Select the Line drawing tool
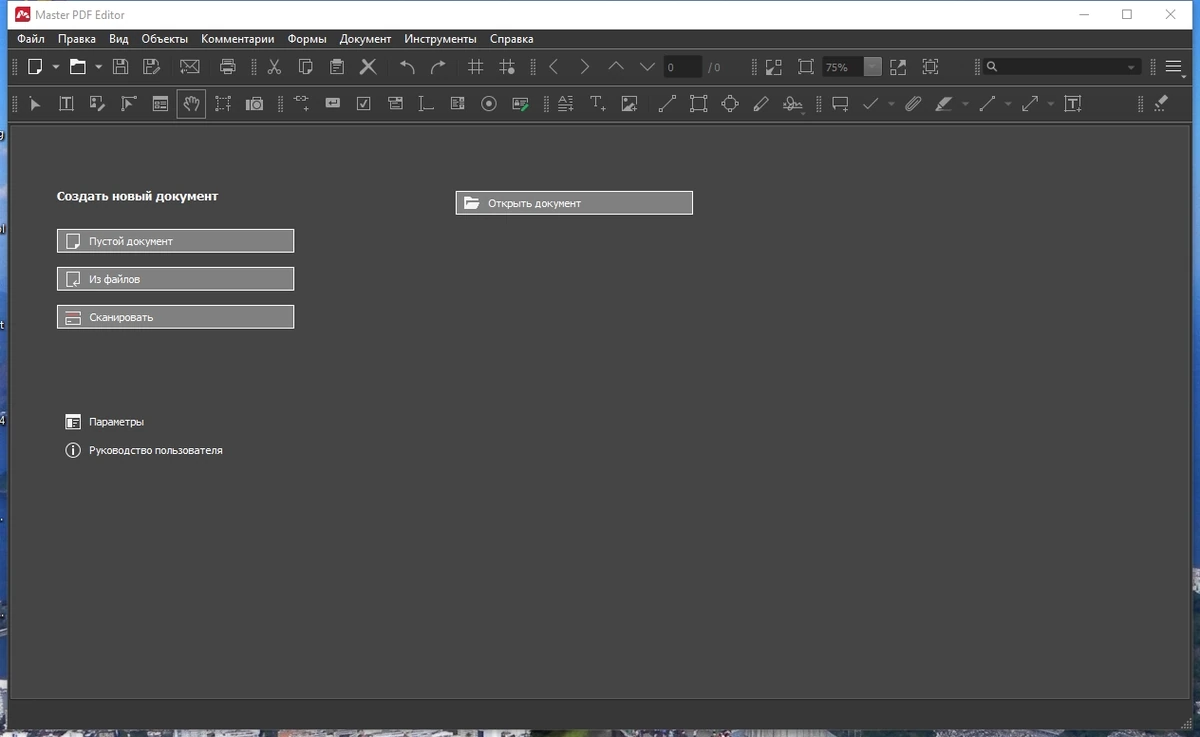This screenshot has height=737, width=1200. [667, 103]
